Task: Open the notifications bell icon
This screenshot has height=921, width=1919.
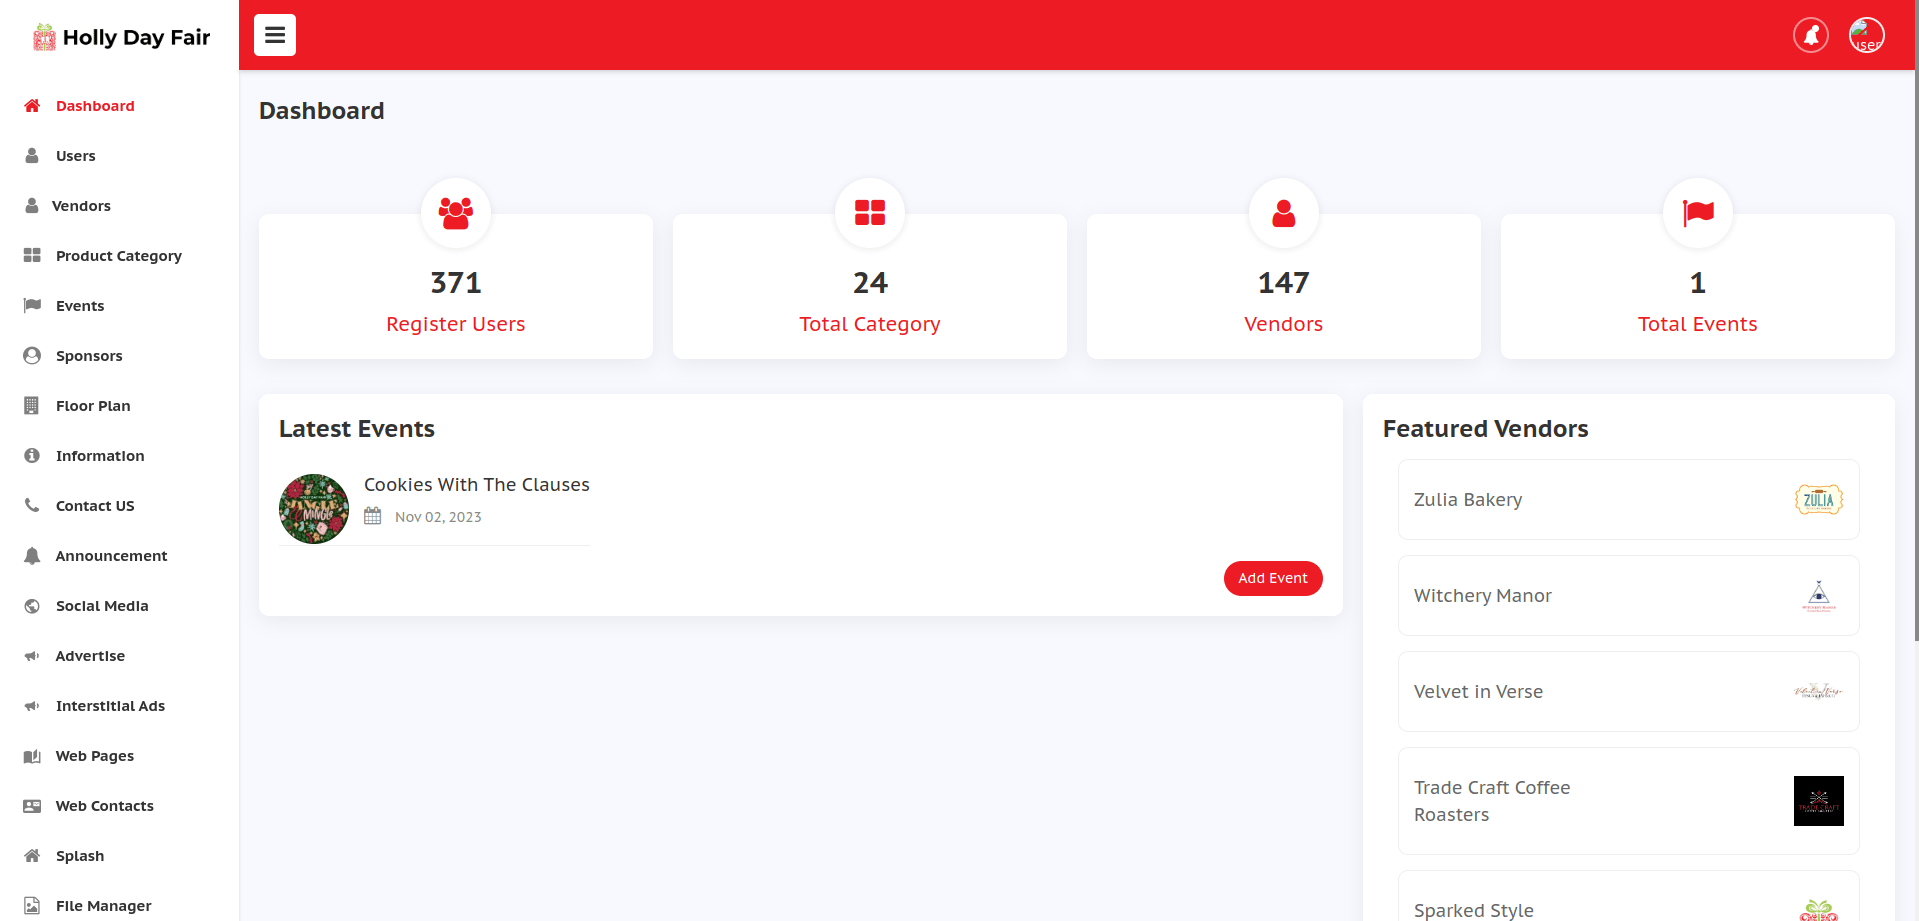Action: pos(1810,35)
